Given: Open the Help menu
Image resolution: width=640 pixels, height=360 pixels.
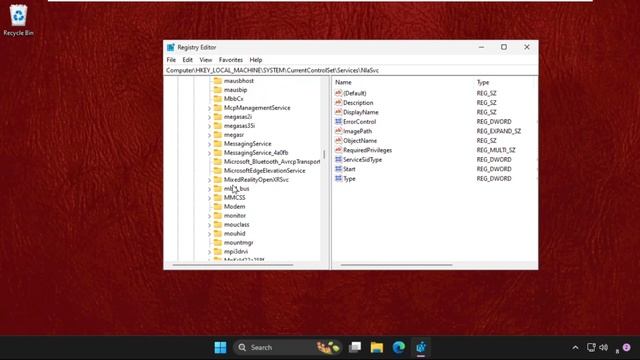Looking at the screenshot, I should [x=256, y=60].
